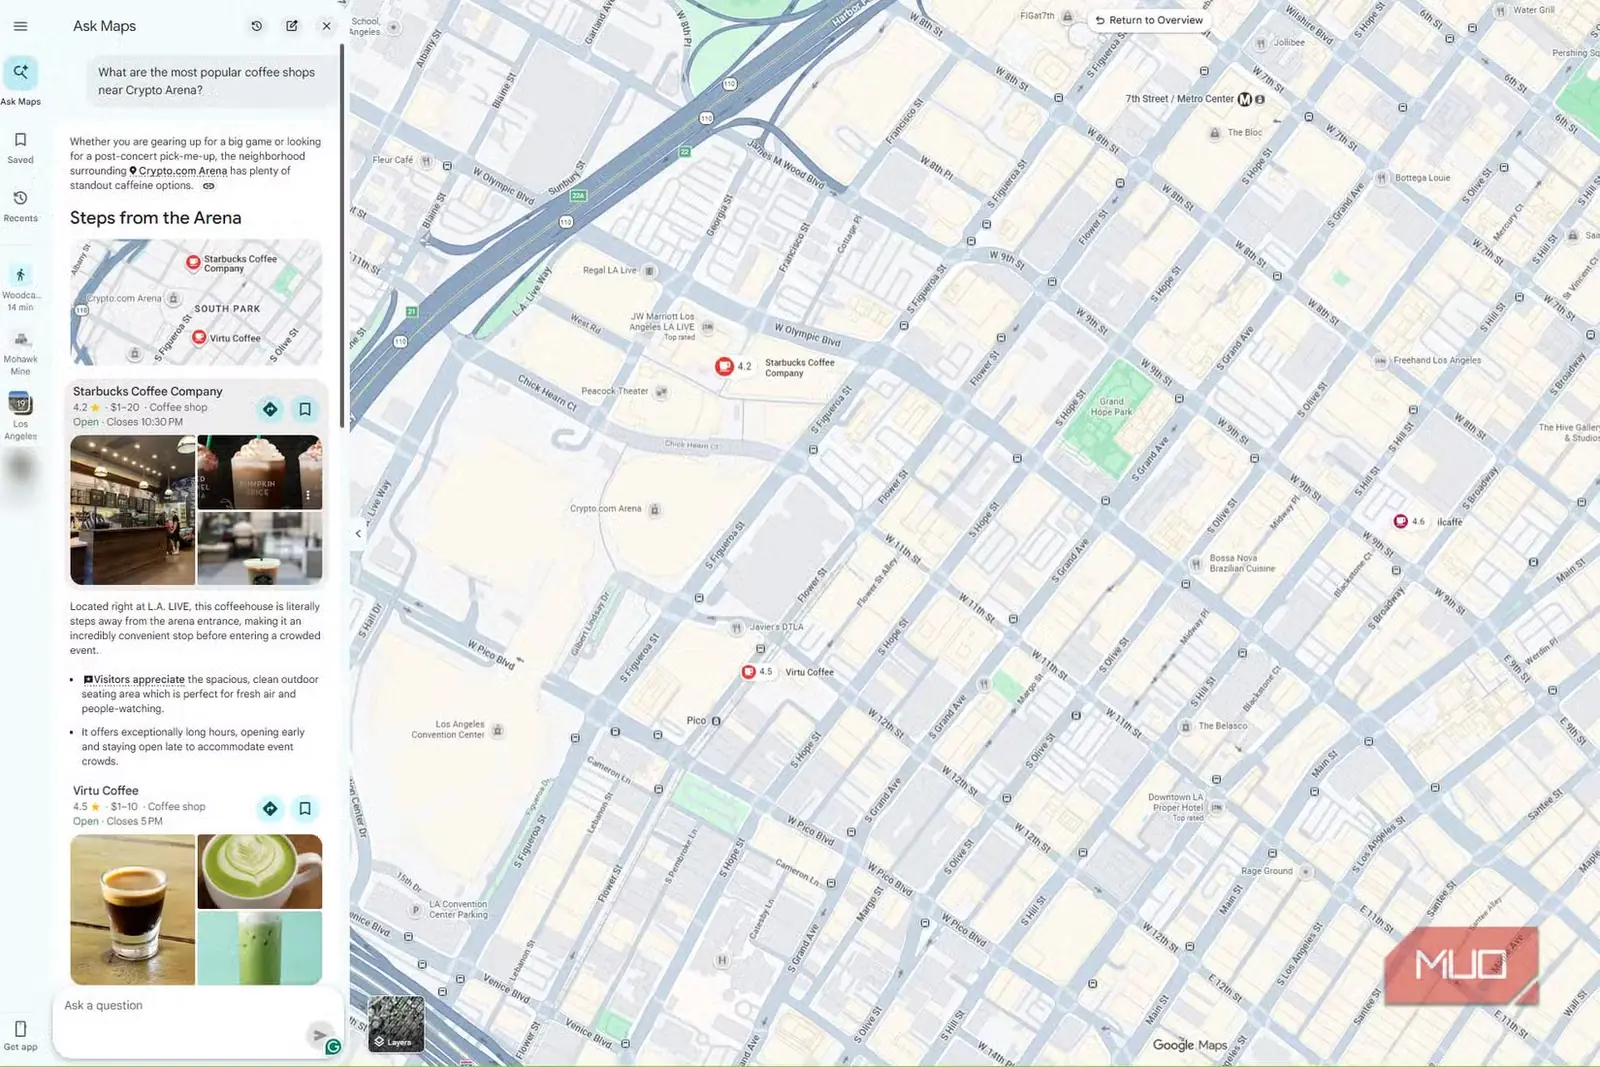
Task: Open the Get app sidebar item
Action: 20,1035
